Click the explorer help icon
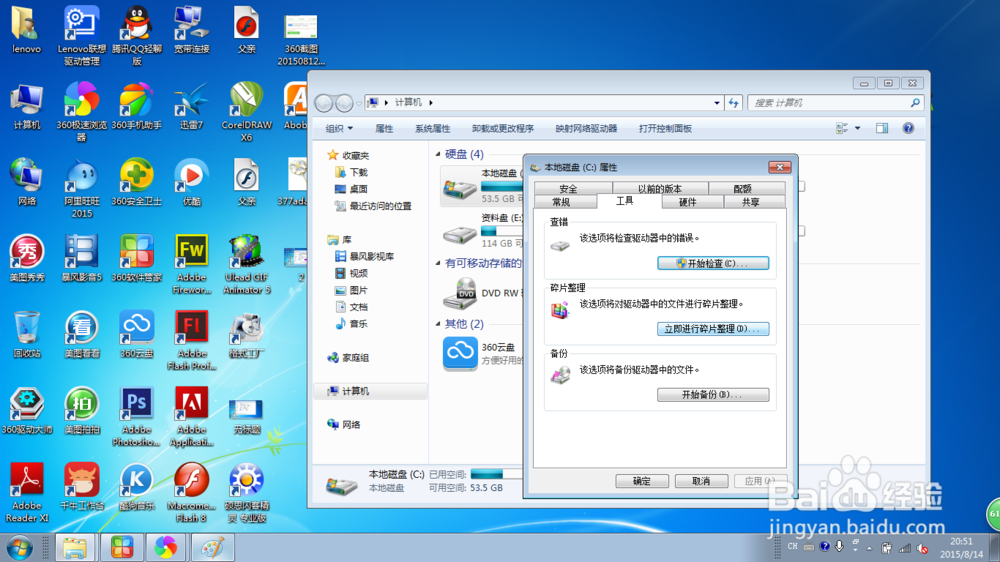1000x562 pixels. pos(908,128)
